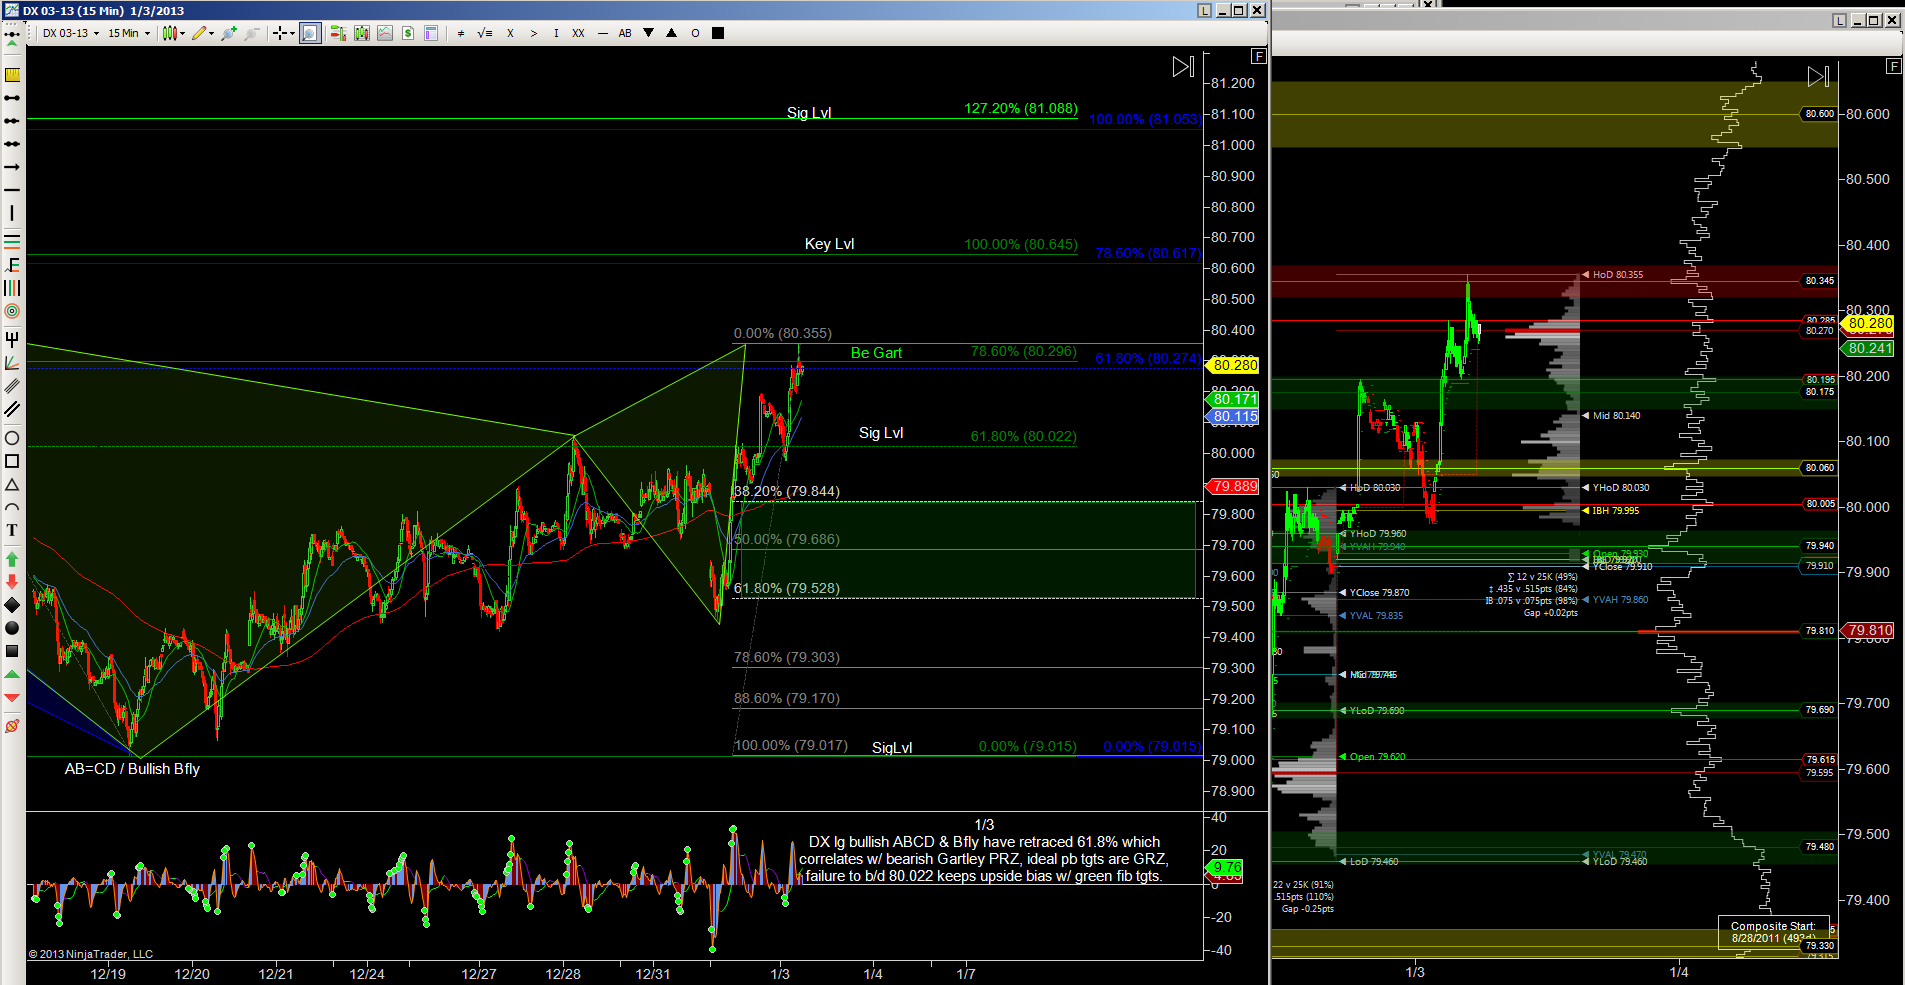Choose the Andrews Pitchfork tool
Viewport: 1905px width, 985px height.
[12, 340]
